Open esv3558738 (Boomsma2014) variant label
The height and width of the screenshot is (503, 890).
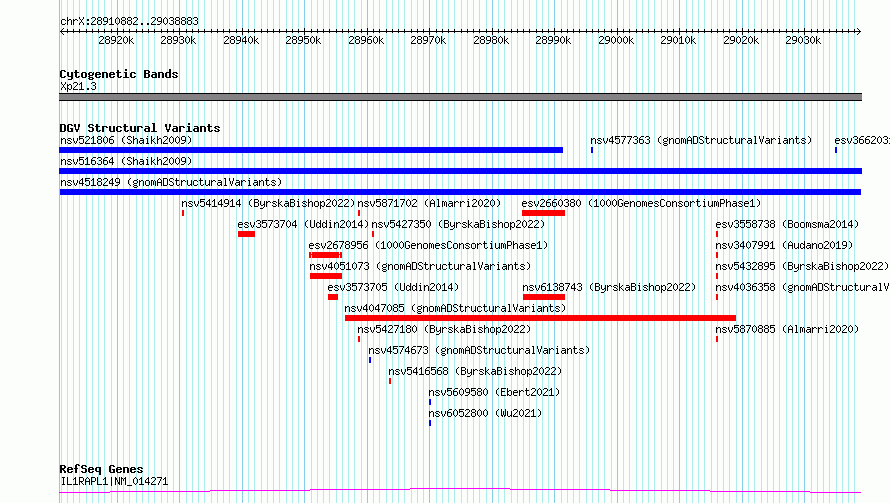point(787,224)
